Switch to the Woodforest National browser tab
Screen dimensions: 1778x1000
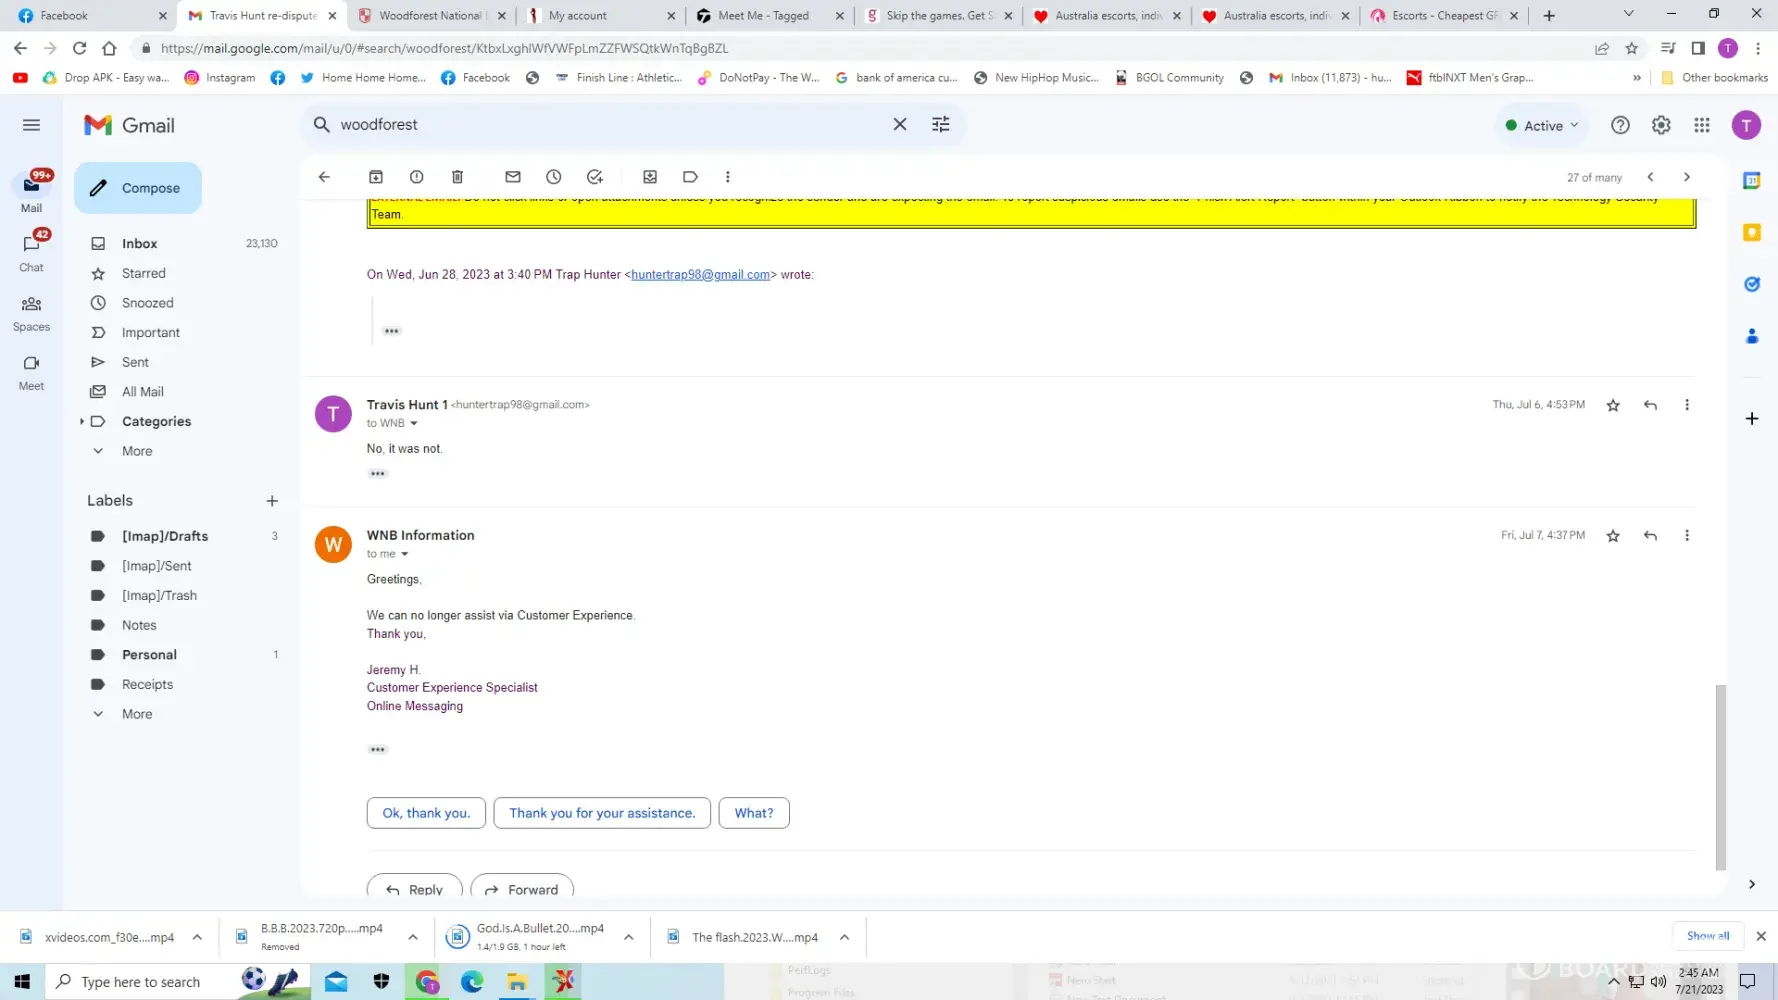point(430,16)
